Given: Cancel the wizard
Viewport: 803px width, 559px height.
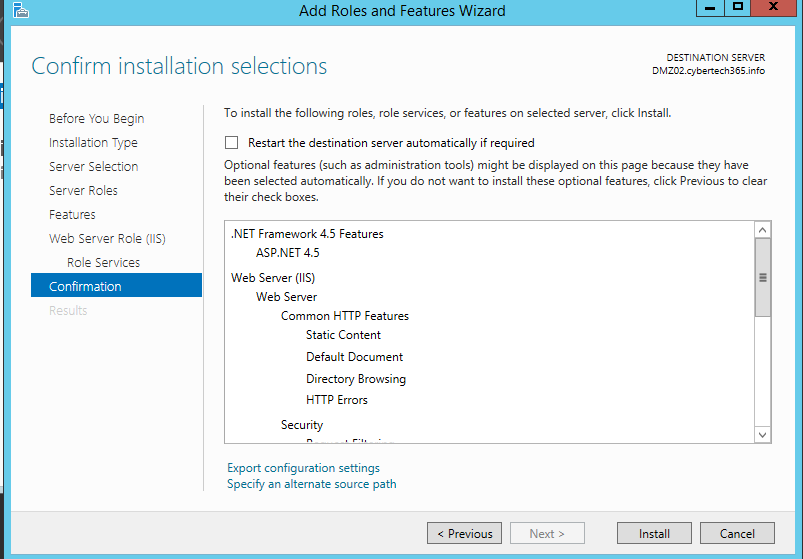Looking at the screenshot, I should tap(737, 533).
